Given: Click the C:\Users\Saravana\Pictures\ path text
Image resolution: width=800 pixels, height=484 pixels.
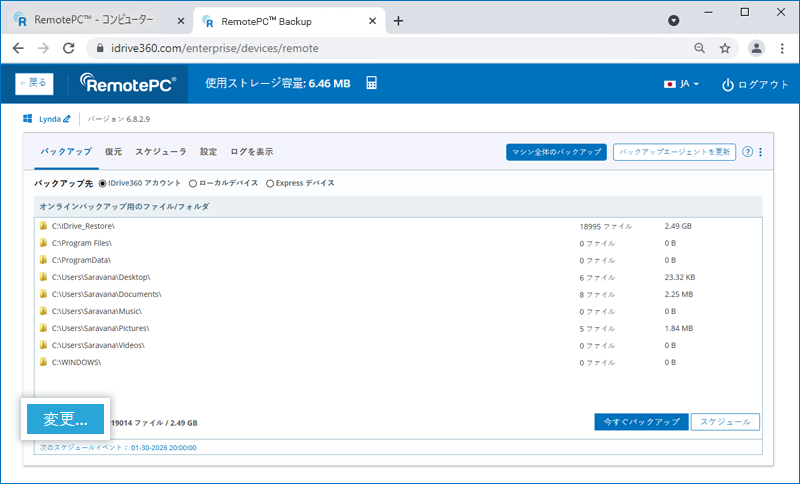Looking at the screenshot, I should click(x=101, y=328).
